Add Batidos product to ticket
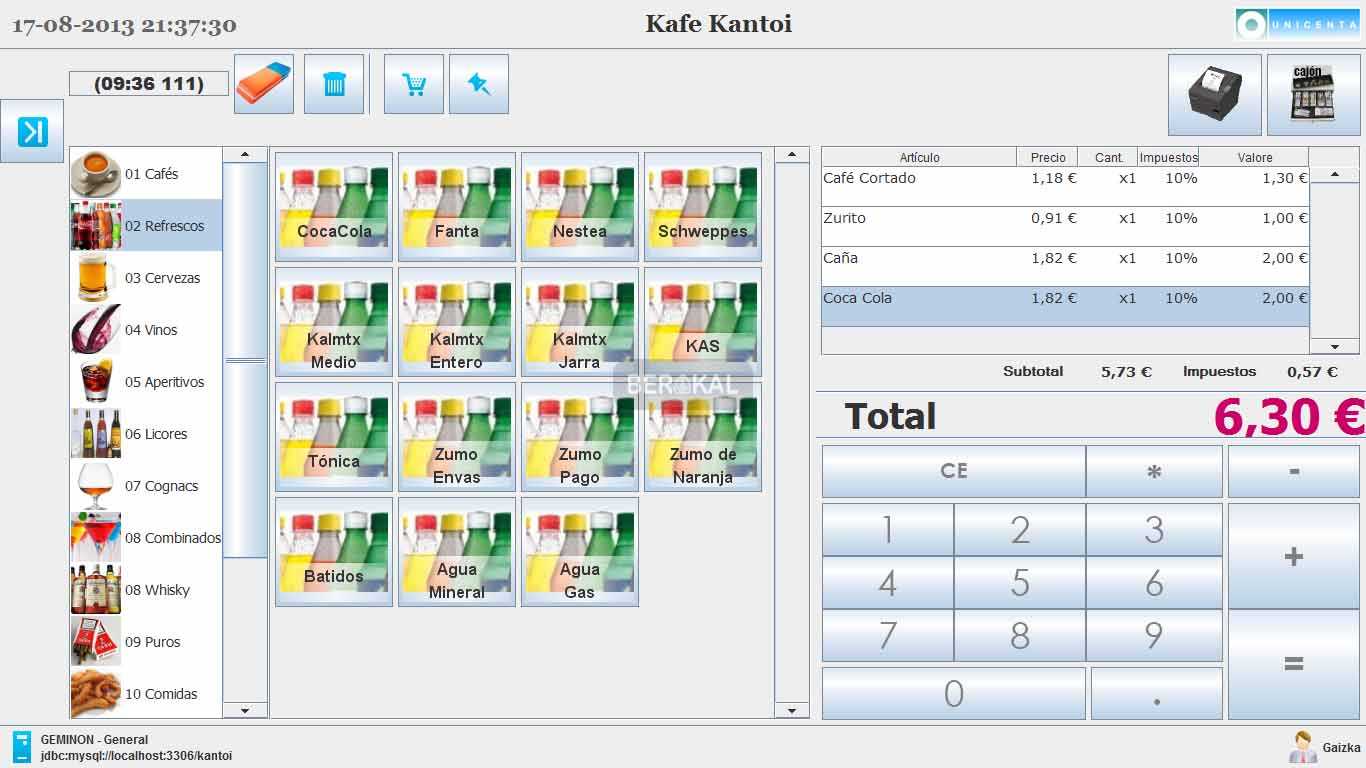Image resolution: width=1366 pixels, height=768 pixels. pyautogui.click(x=334, y=552)
